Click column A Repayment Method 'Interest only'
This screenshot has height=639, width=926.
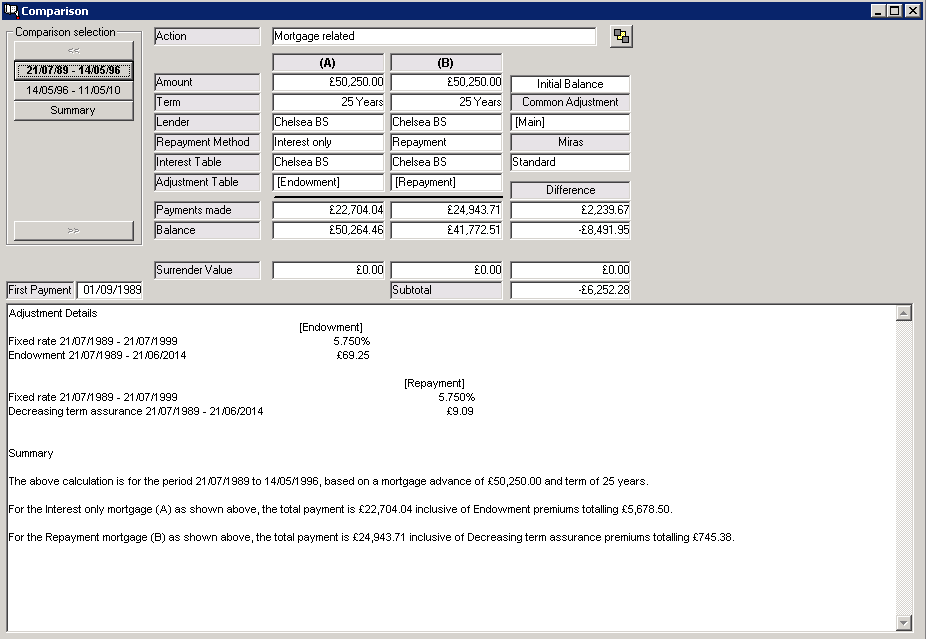tap(328, 142)
